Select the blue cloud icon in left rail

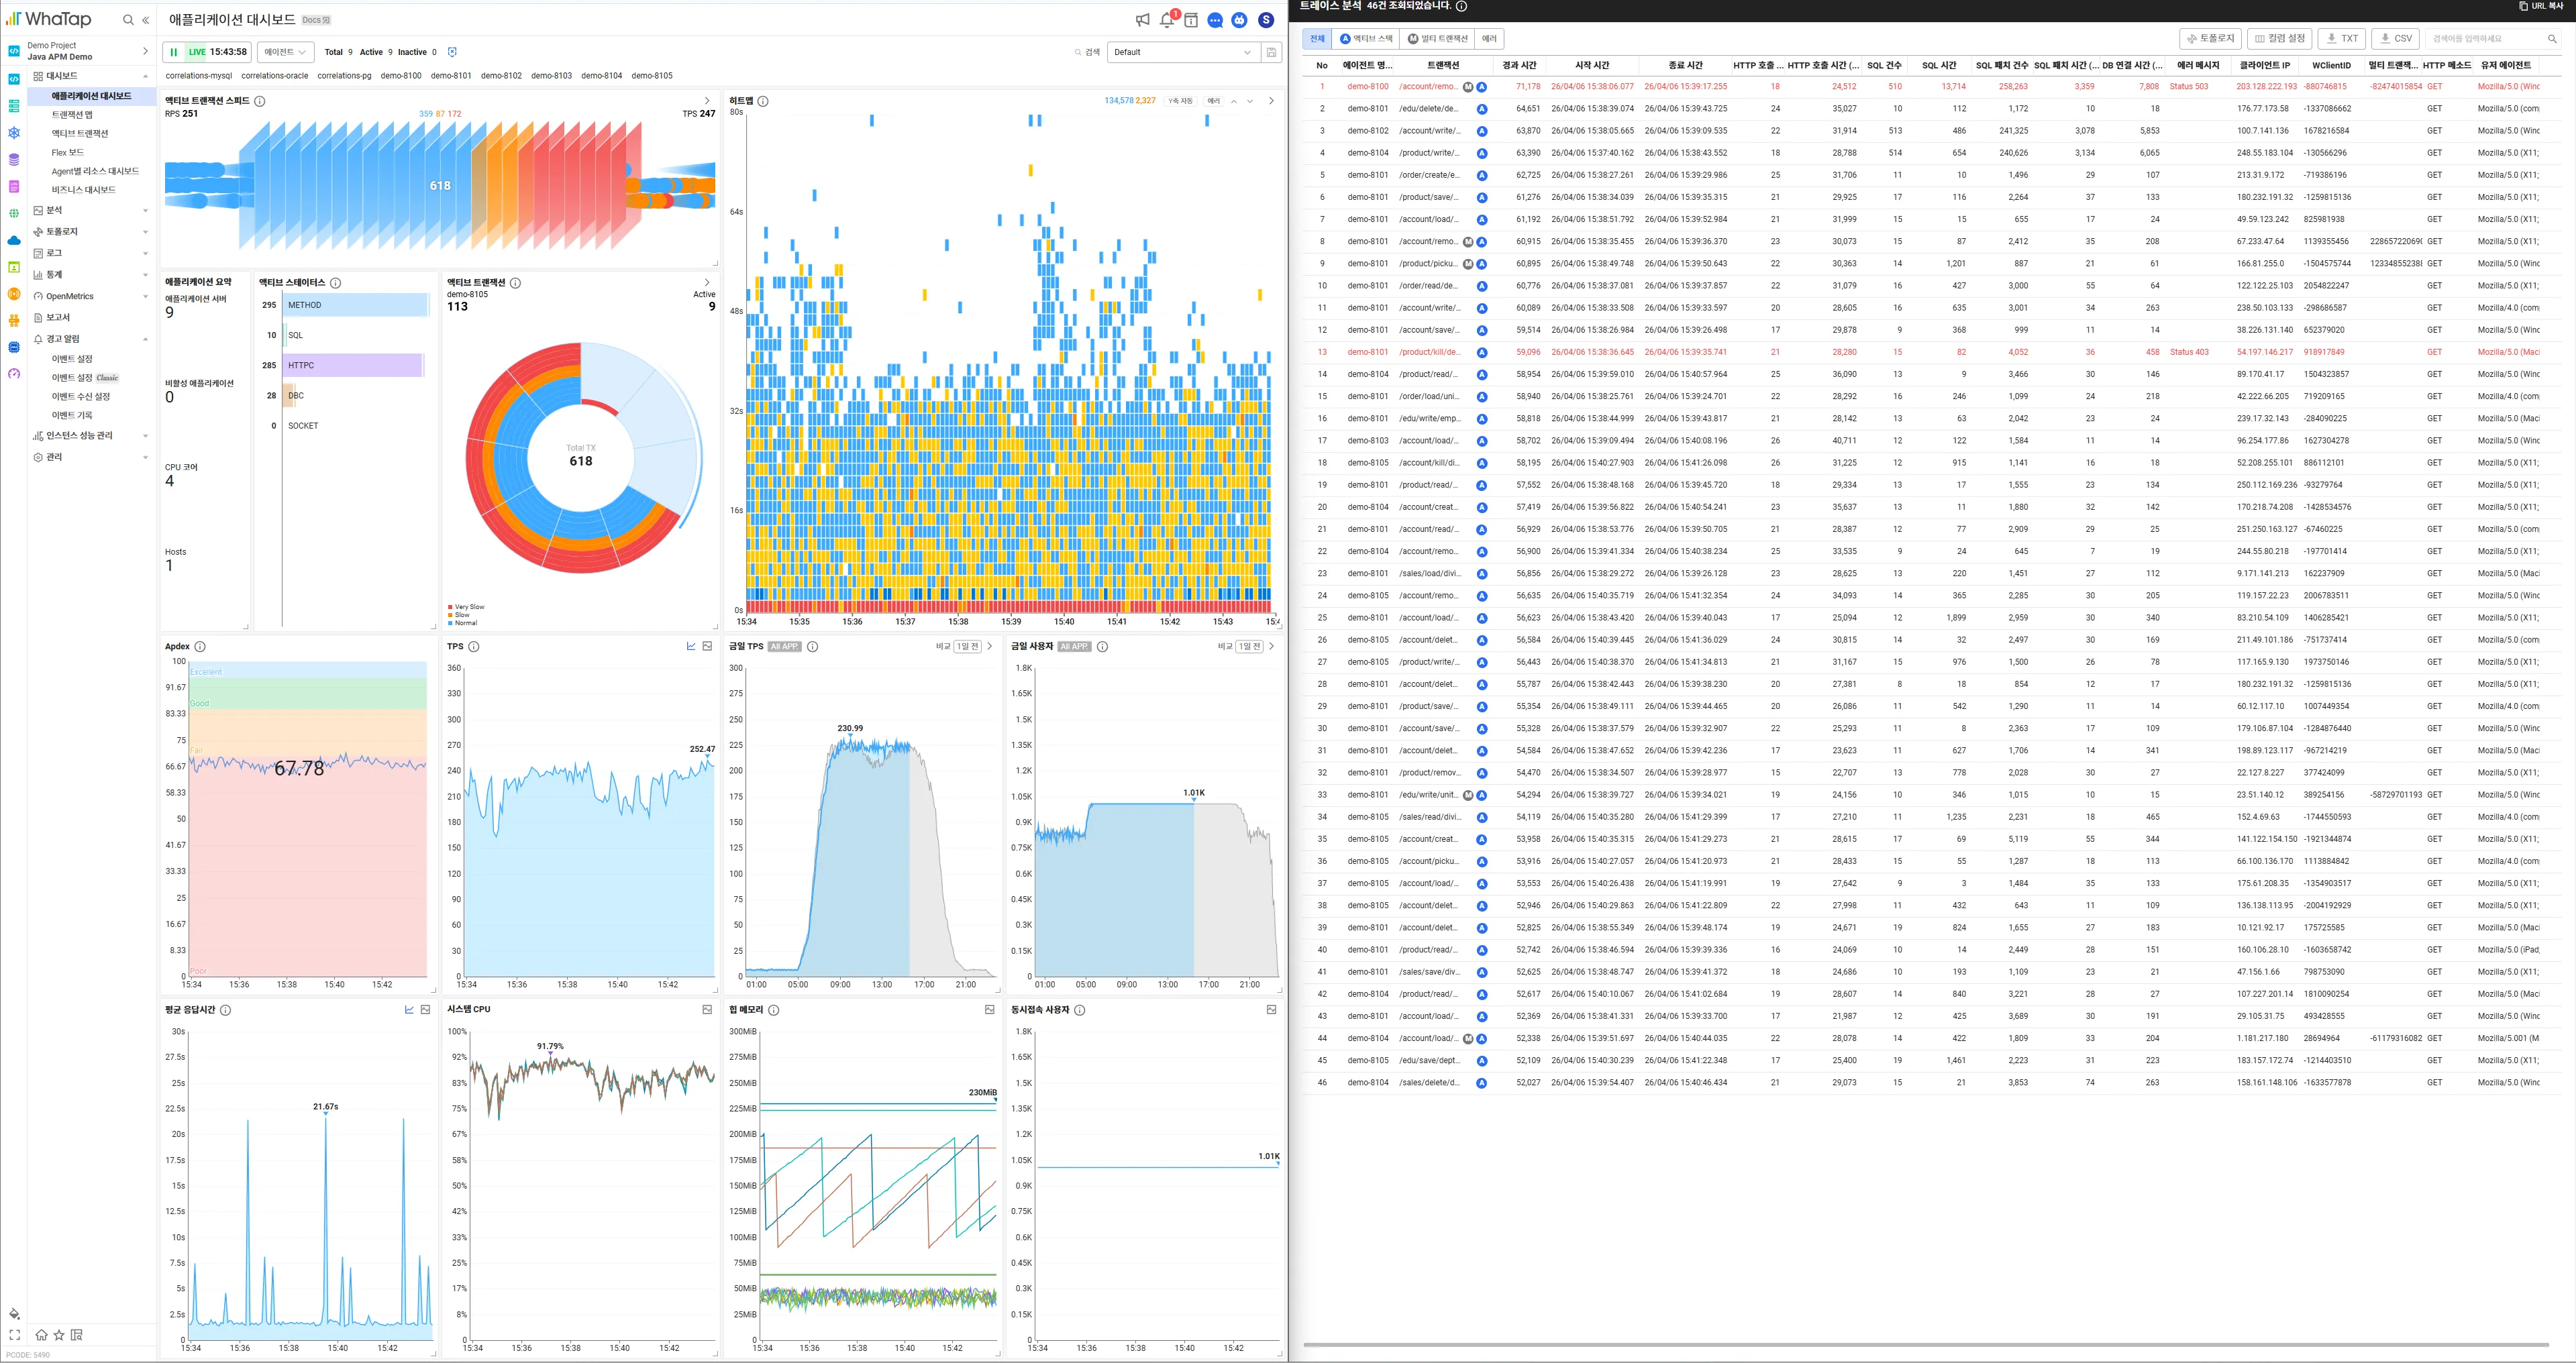tap(14, 240)
